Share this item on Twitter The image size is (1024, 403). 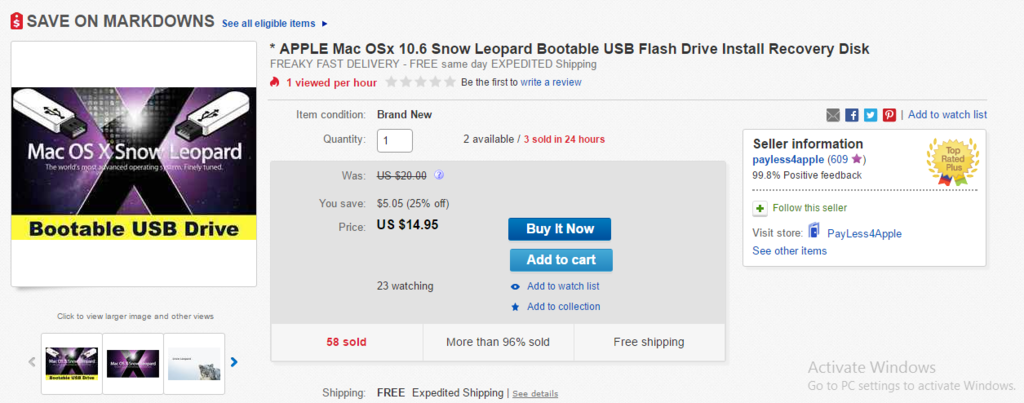tap(871, 115)
